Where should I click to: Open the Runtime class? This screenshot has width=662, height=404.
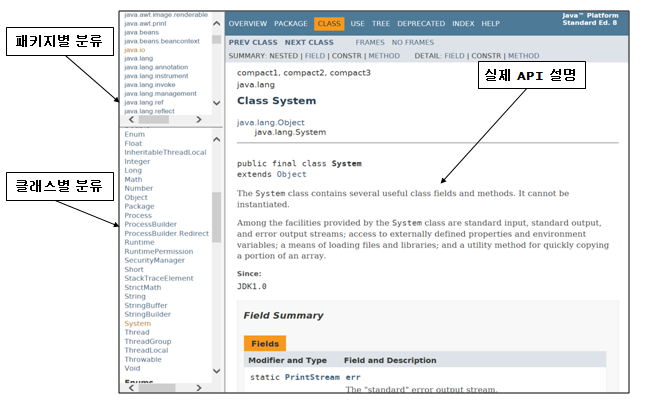click(139, 242)
